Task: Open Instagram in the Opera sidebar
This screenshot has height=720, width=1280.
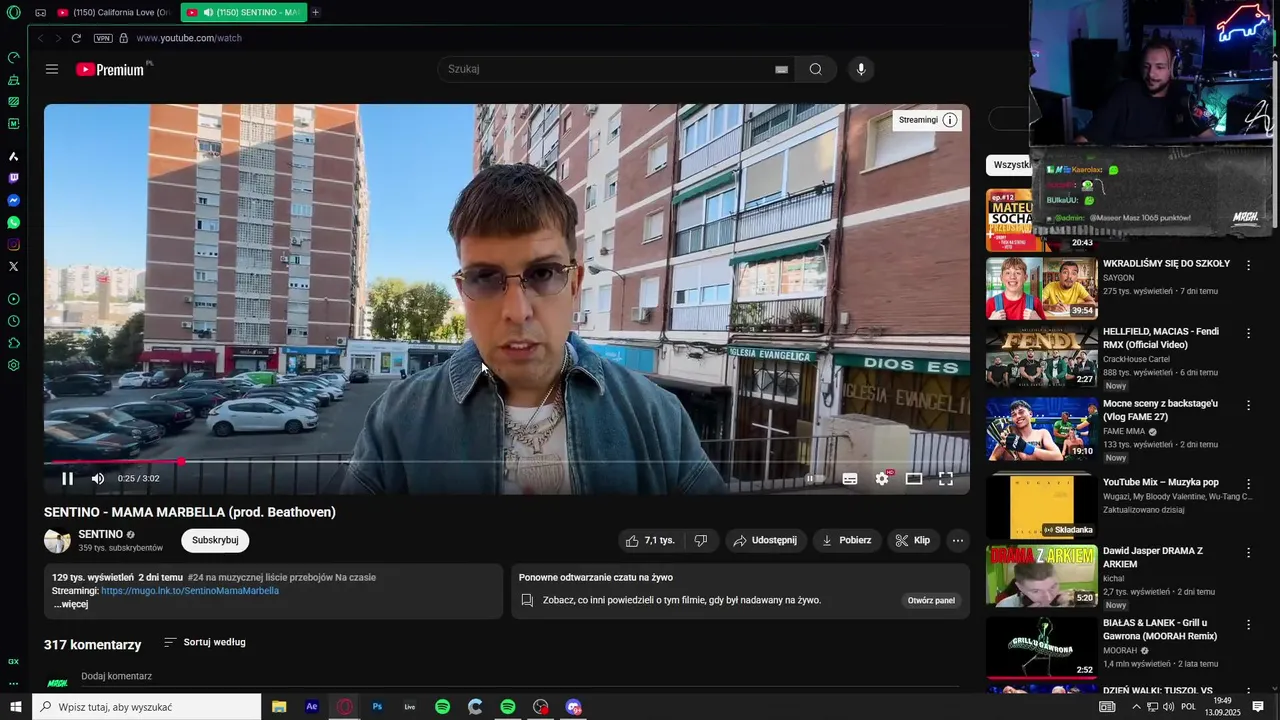Action: 13,245
